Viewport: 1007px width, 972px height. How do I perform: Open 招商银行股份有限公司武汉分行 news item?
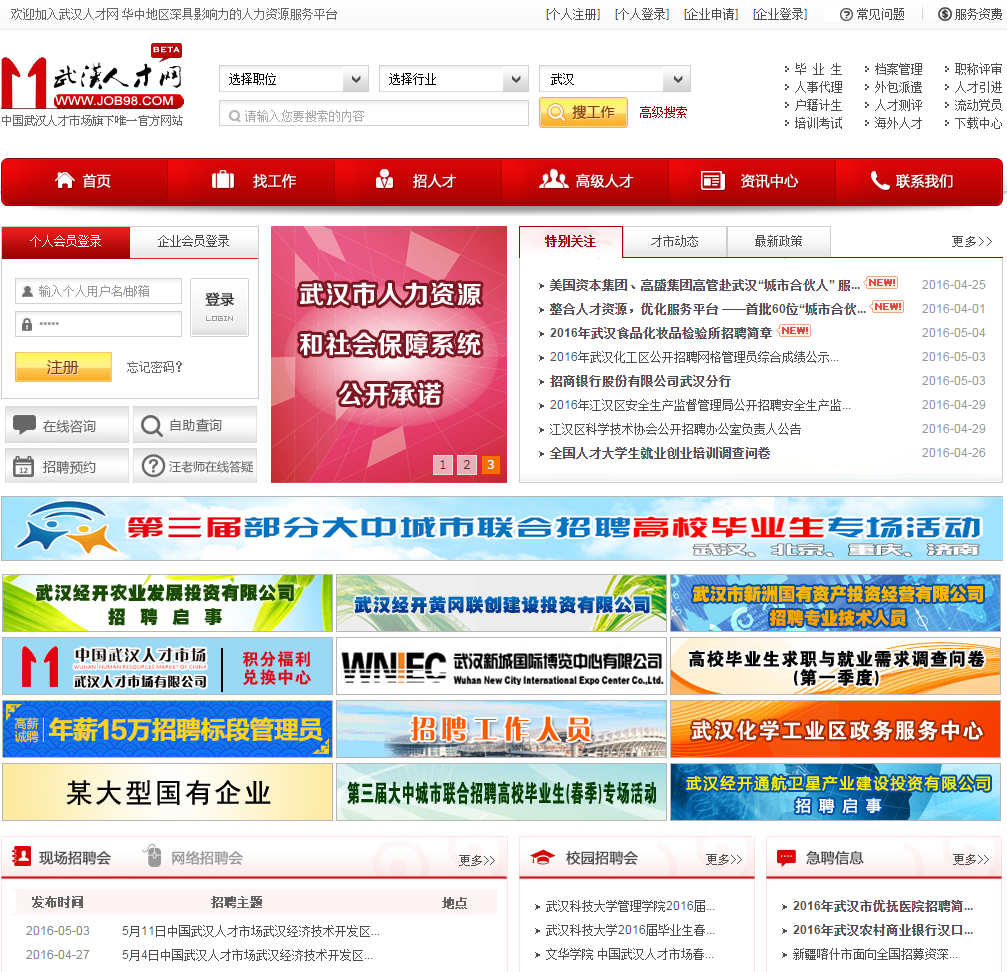coord(640,381)
